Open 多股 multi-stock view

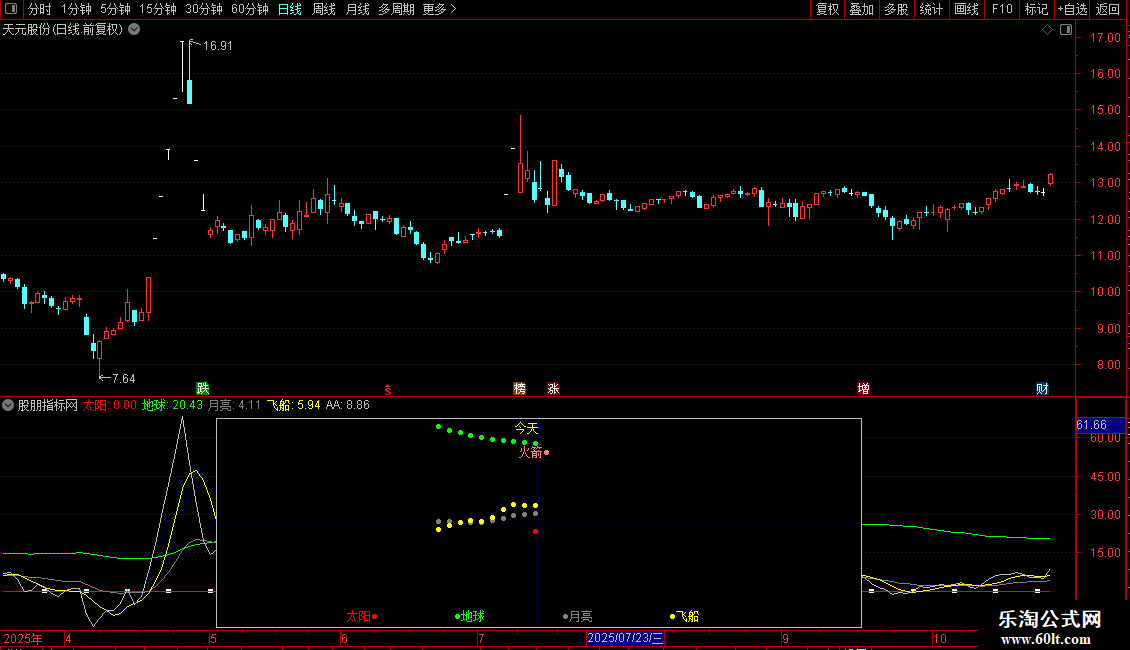[x=897, y=9]
